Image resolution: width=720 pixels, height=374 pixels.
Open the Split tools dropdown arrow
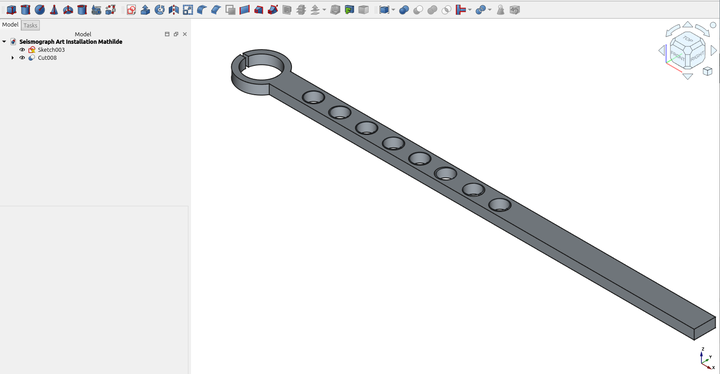[x=490, y=10]
